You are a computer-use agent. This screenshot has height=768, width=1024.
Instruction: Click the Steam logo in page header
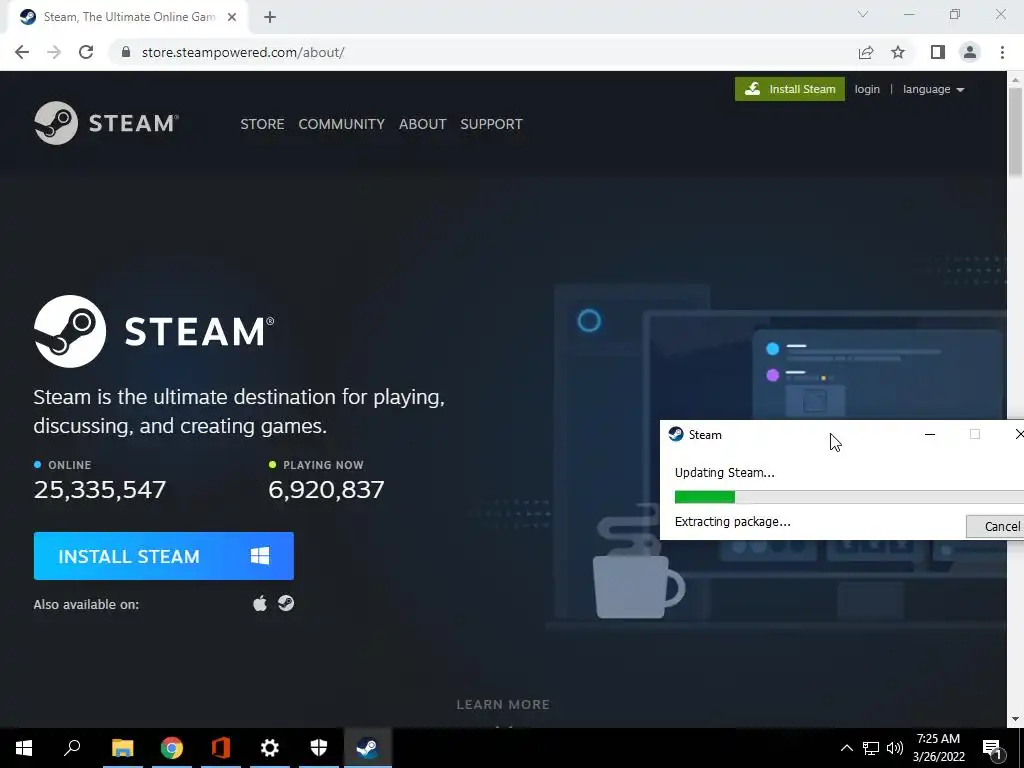point(106,123)
